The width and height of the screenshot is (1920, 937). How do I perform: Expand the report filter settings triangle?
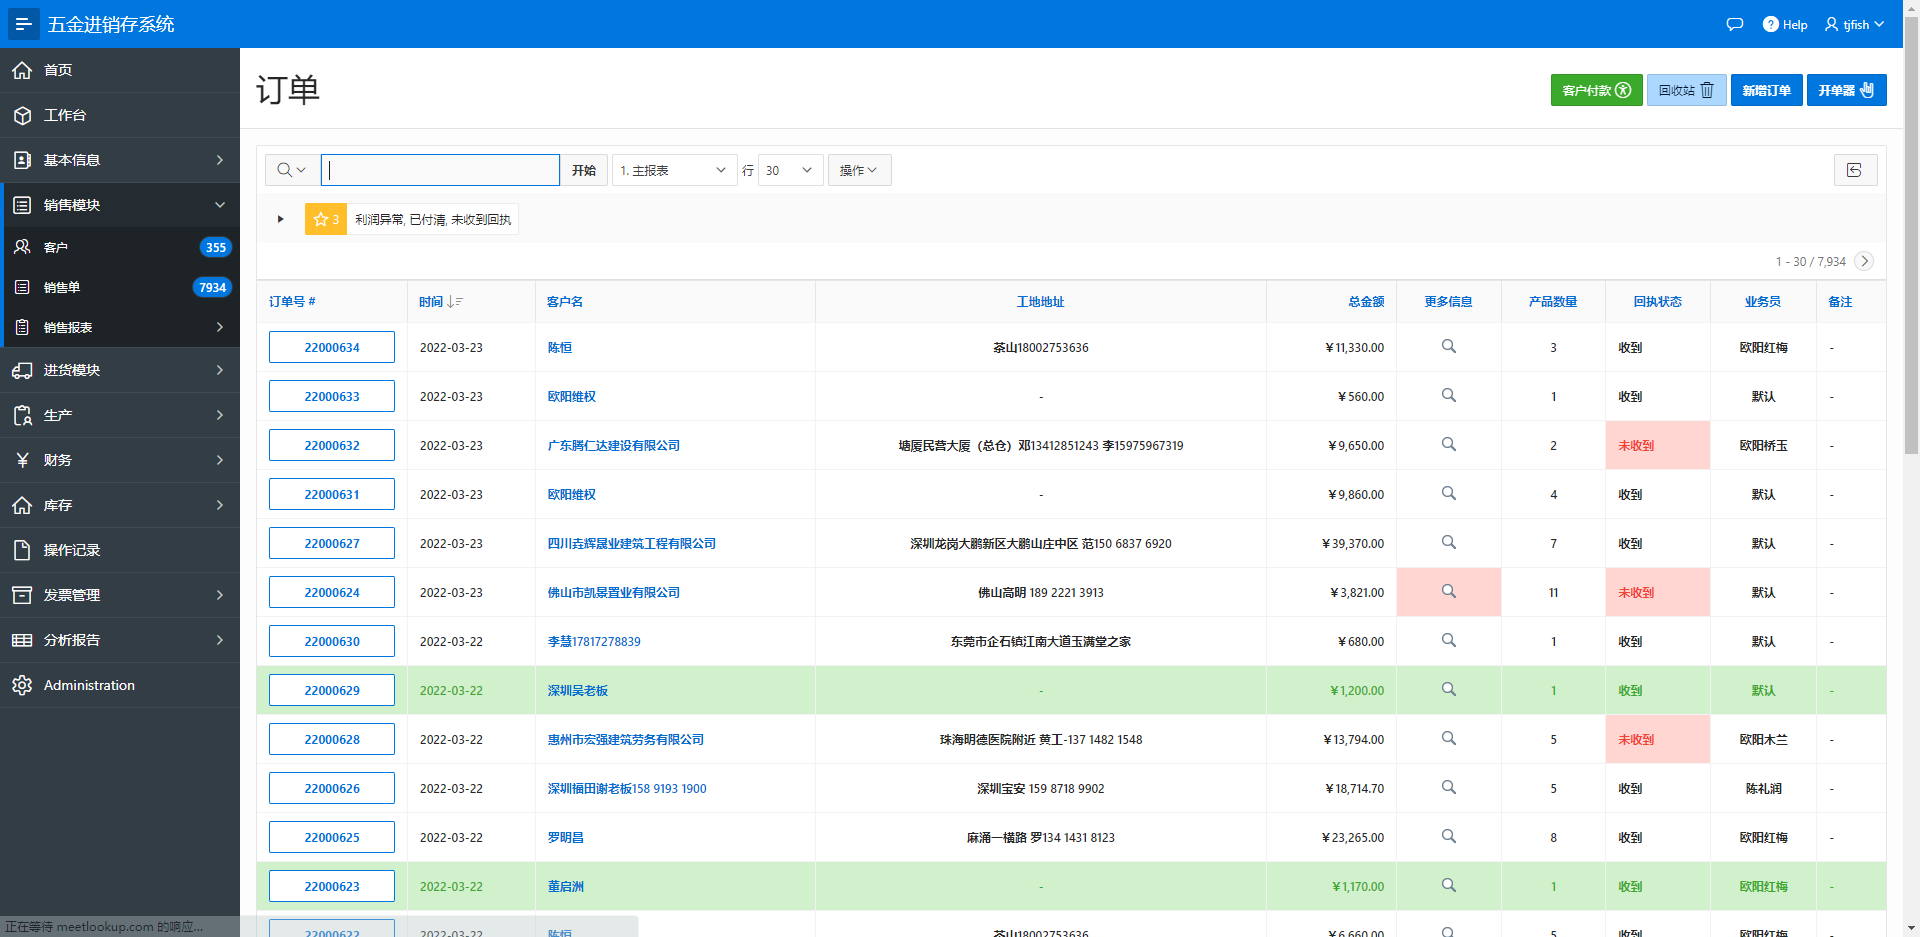(281, 219)
